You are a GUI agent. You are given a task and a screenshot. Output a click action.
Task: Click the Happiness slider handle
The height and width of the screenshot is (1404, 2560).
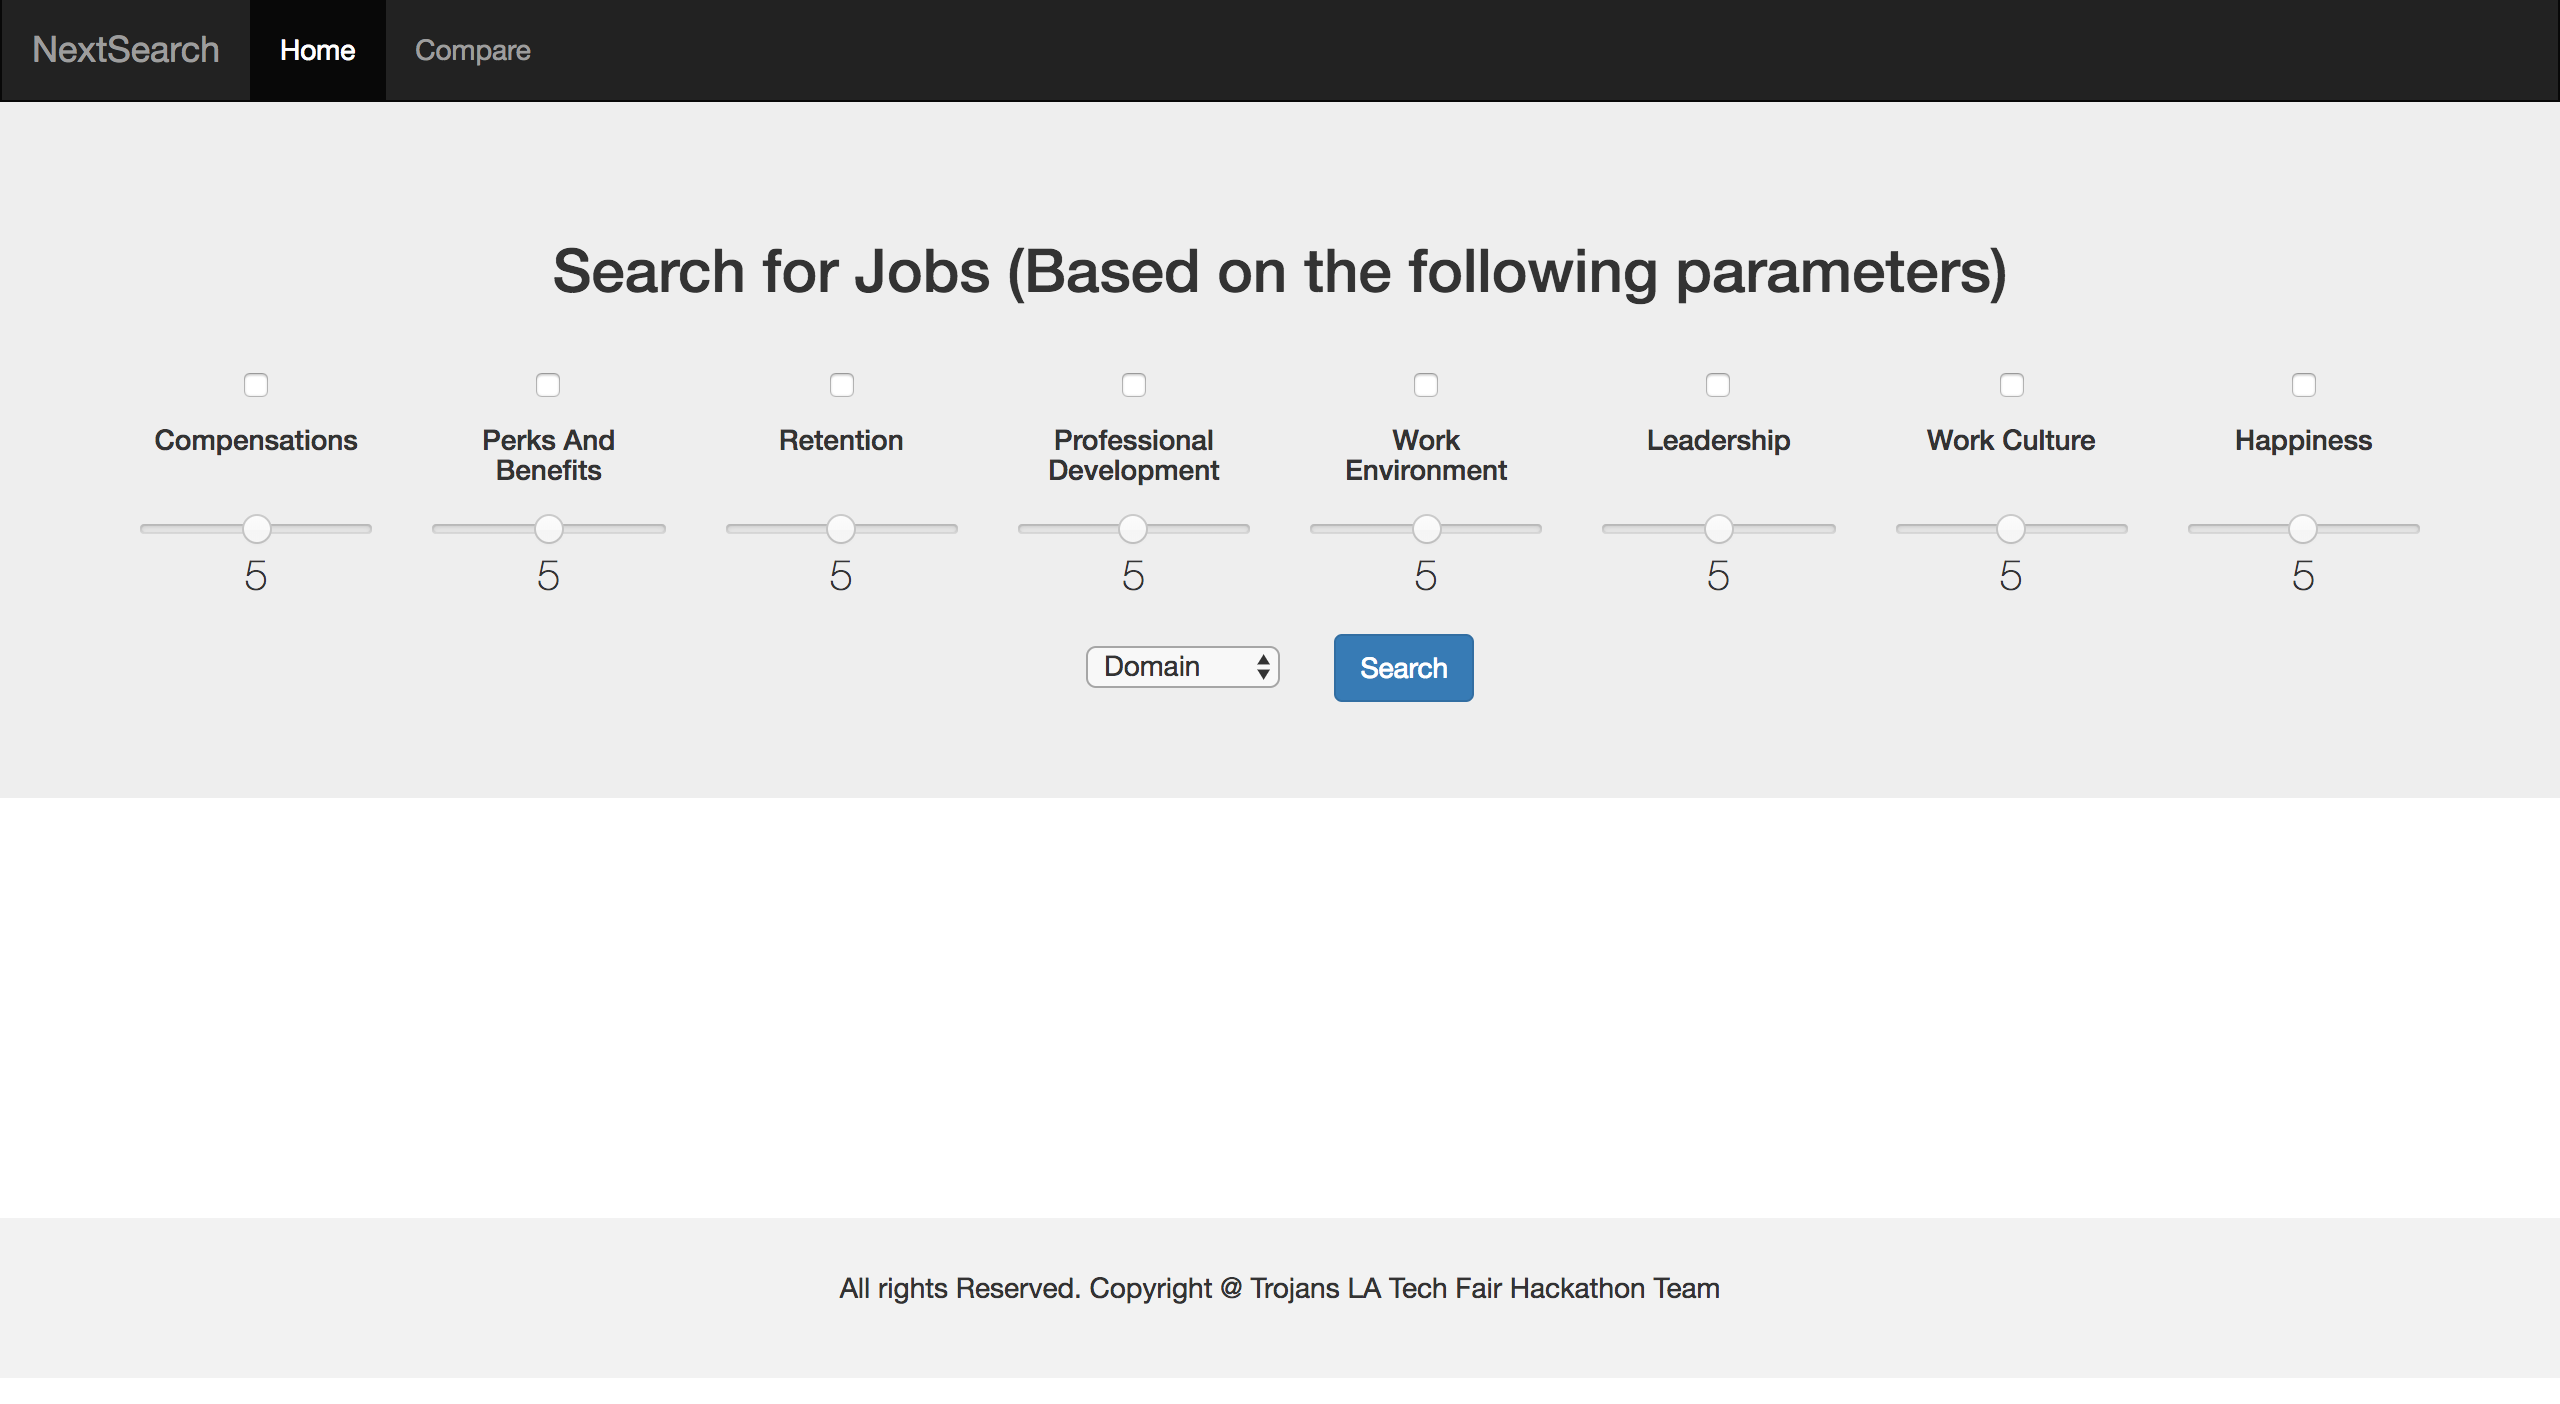coord(2303,528)
